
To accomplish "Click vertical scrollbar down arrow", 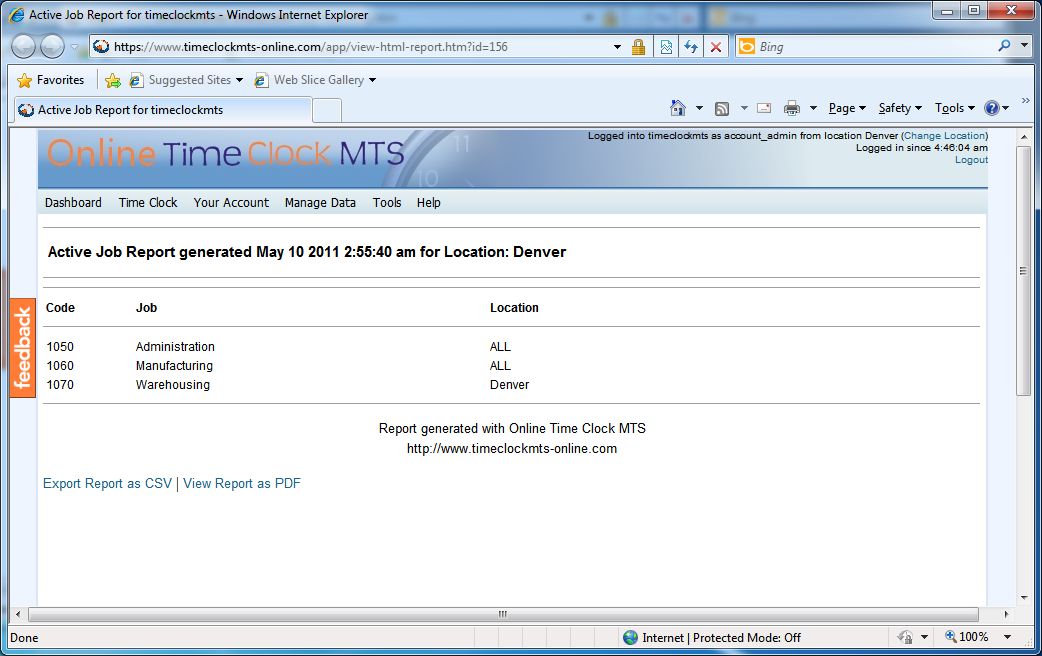I will (x=1023, y=598).
